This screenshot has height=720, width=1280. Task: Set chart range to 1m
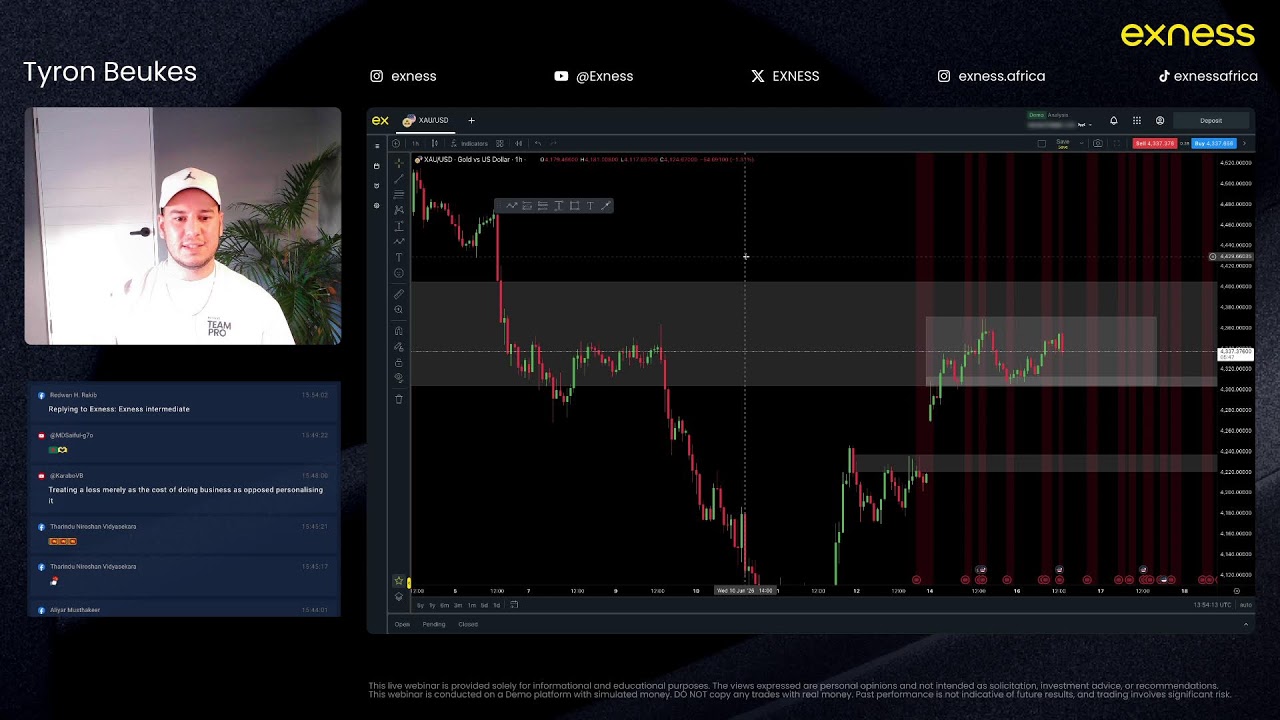pos(472,605)
